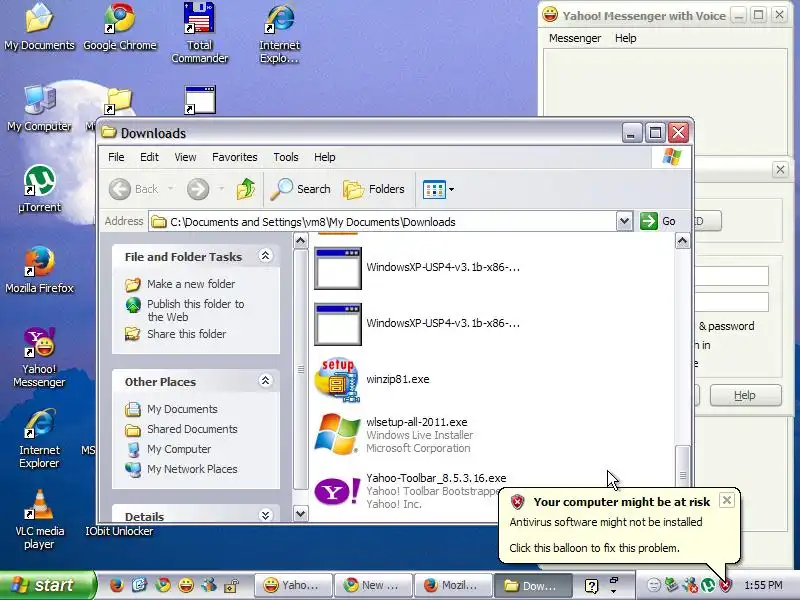Viewport: 800px width, 600px height.
Task: Open the My Documents desktop icon
Action: click(39, 27)
